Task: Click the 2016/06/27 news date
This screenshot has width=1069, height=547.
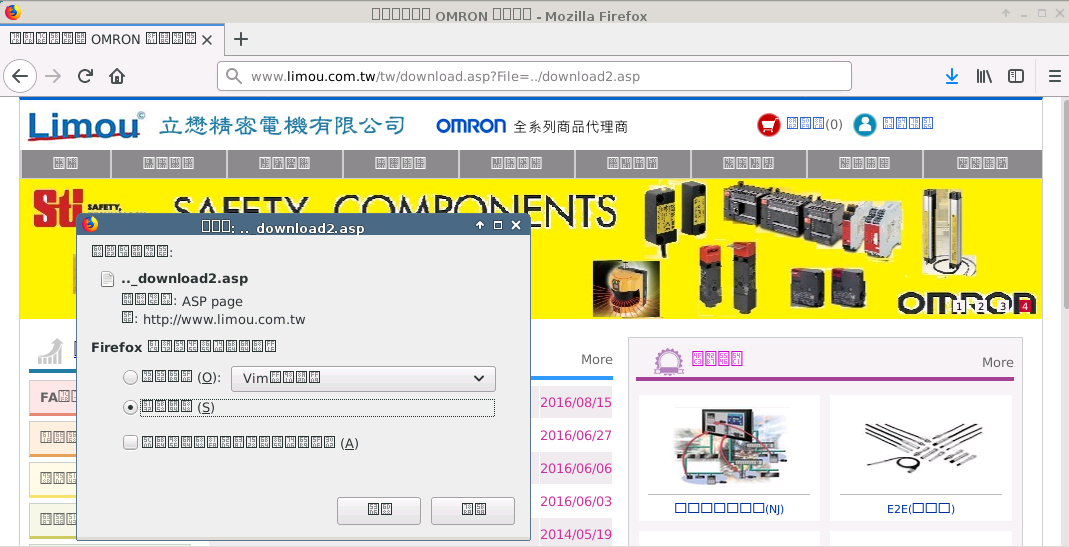Action: pyautogui.click(x=575, y=435)
